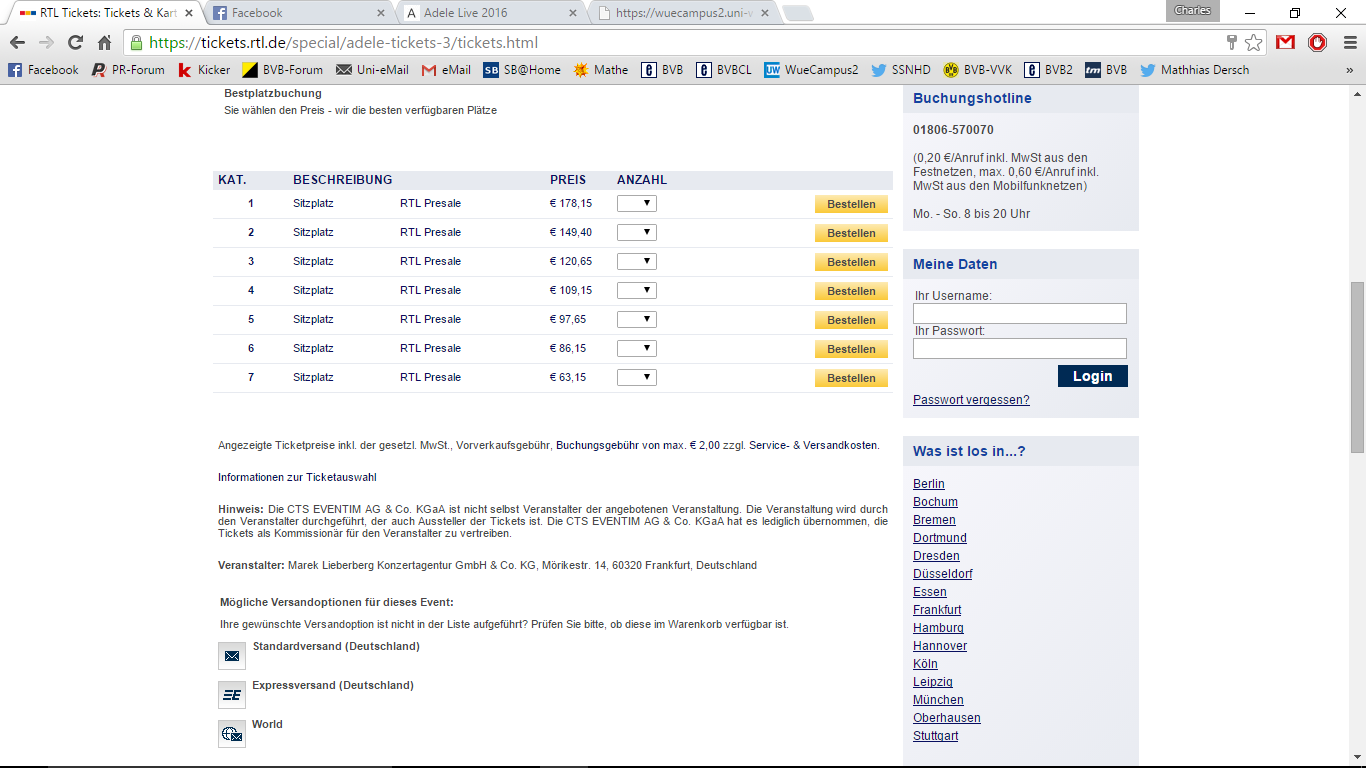Open a new tab button
The width and height of the screenshot is (1366, 768).
pyautogui.click(x=798, y=13)
